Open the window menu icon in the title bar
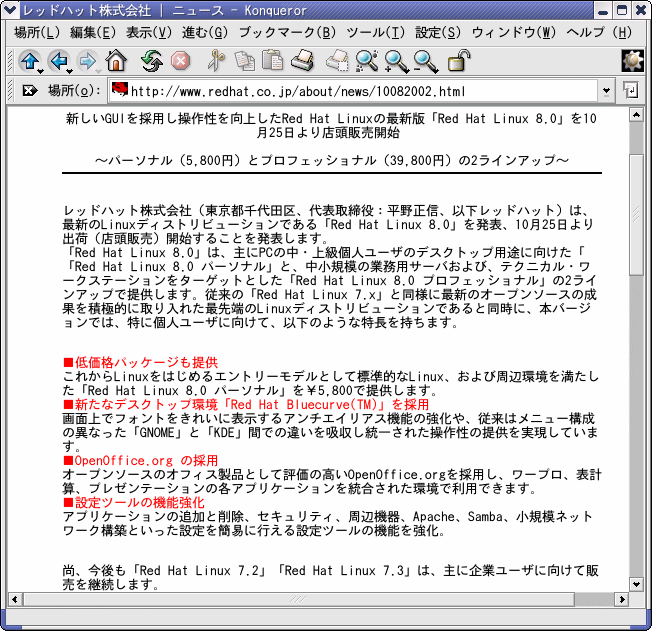The width and height of the screenshot is (652, 631). (10, 10)
